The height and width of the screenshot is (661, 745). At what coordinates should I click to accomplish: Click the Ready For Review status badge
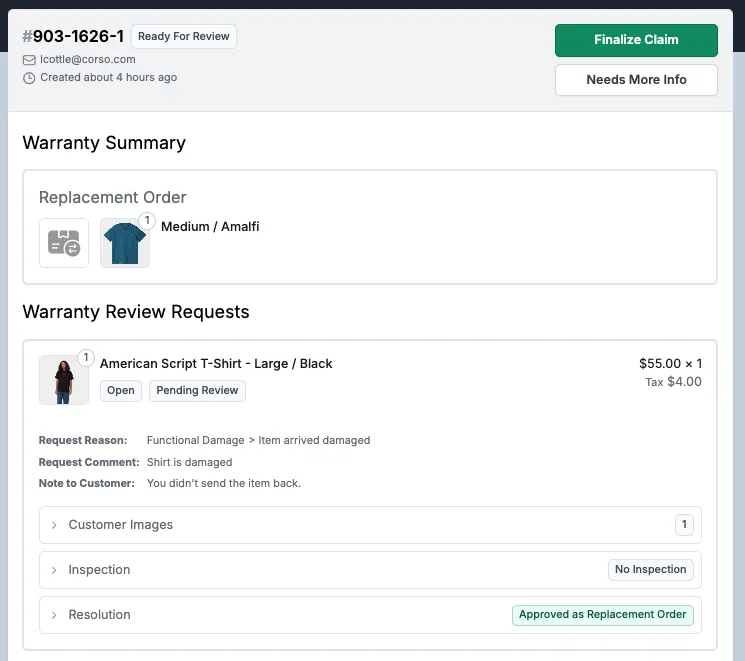click(x=184, y=37)
